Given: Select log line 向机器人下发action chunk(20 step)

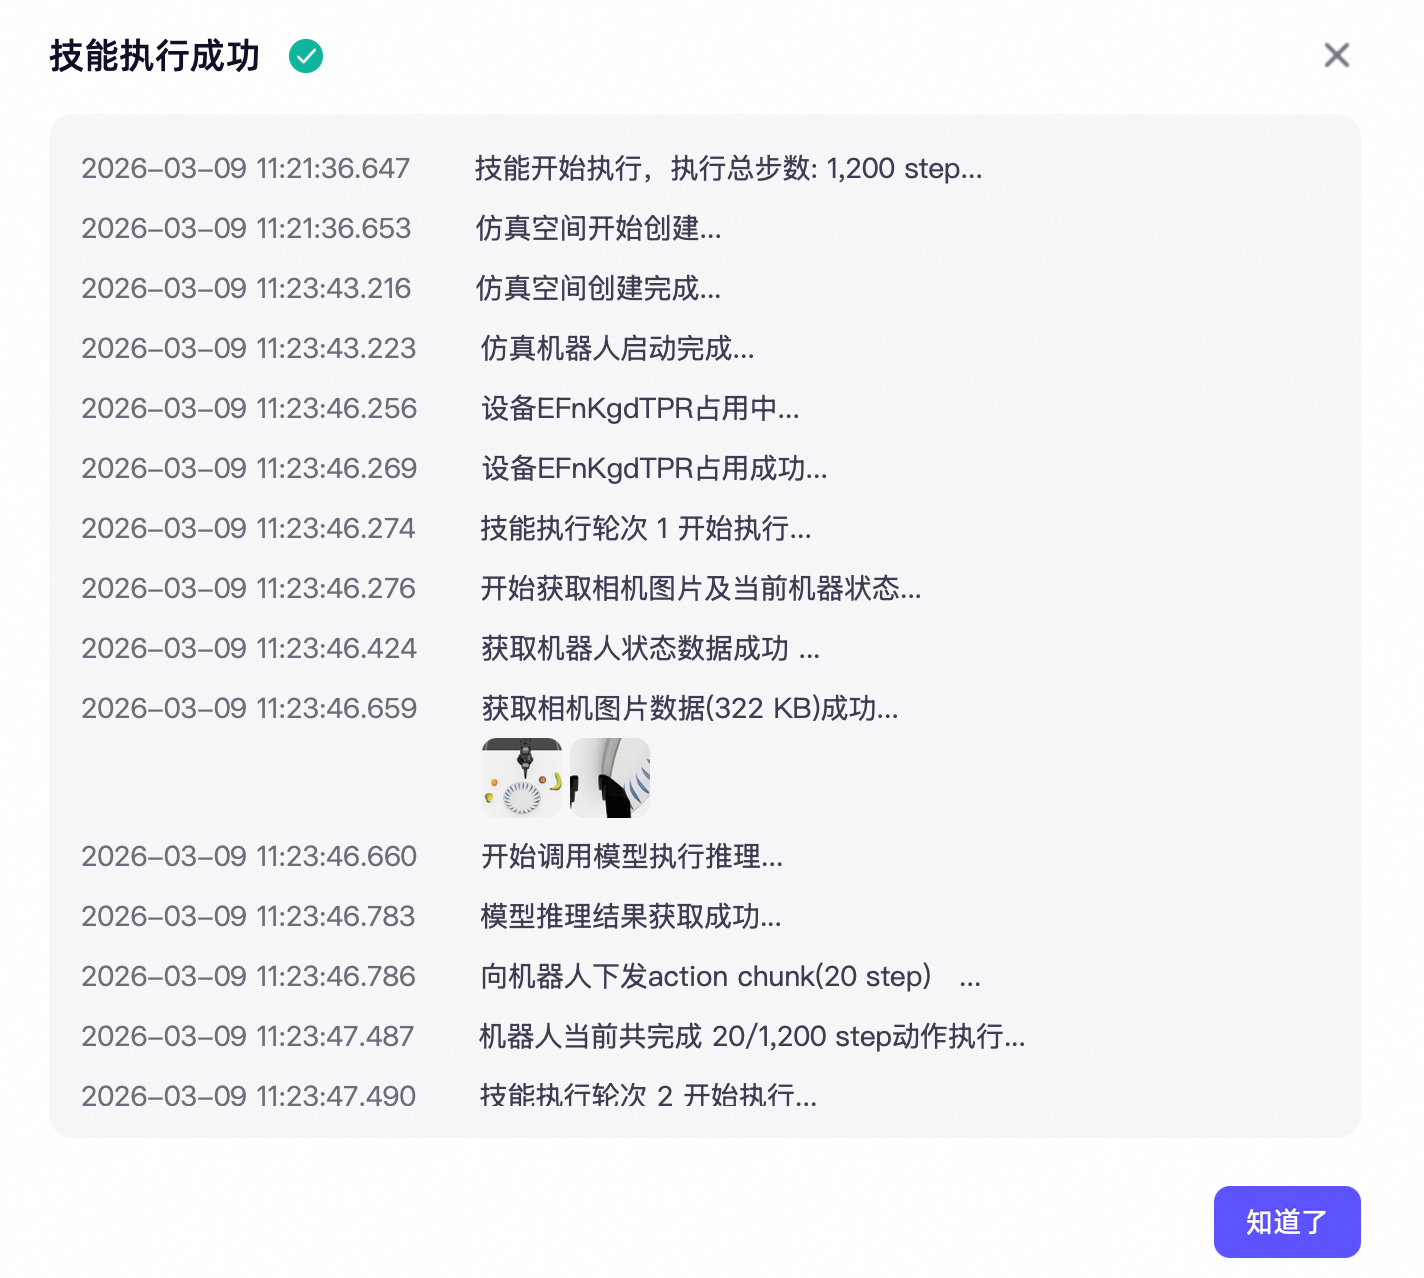Looking at the screenshot, I should (731, 976).
